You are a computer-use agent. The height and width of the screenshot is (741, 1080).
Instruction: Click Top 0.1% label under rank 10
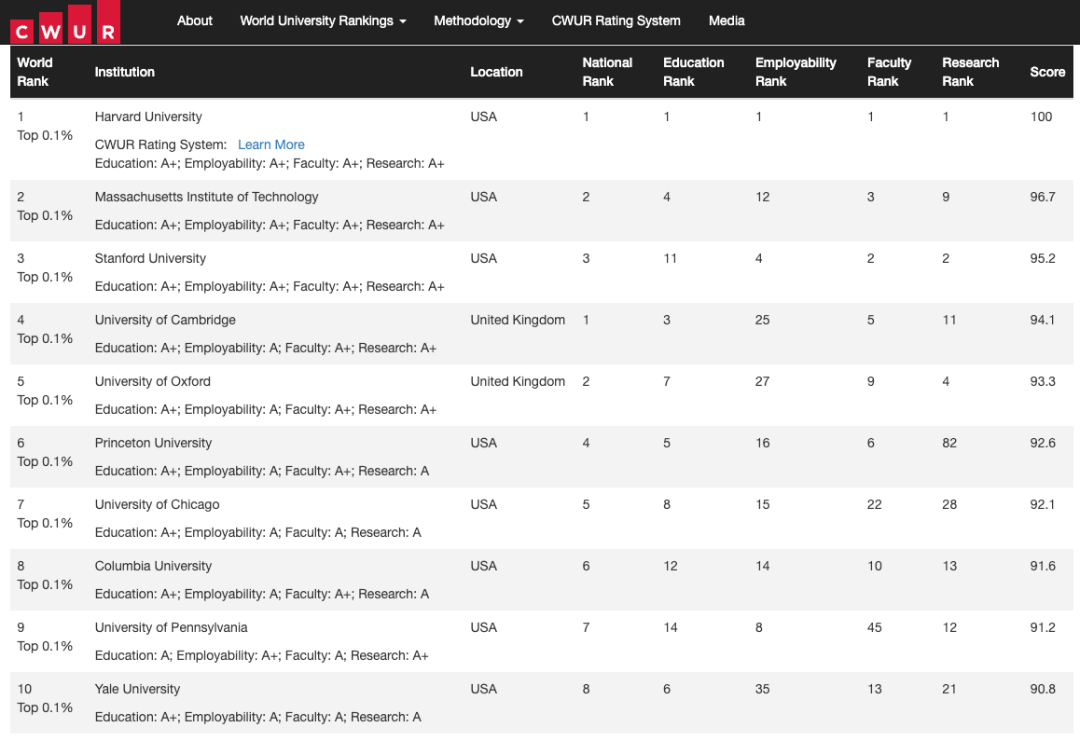[45, 707]
